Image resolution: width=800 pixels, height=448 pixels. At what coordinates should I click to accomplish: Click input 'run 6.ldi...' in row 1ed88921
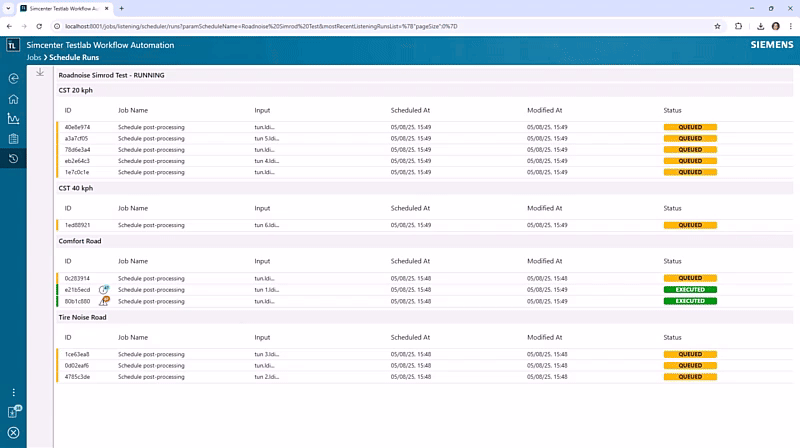pos(266,225)
